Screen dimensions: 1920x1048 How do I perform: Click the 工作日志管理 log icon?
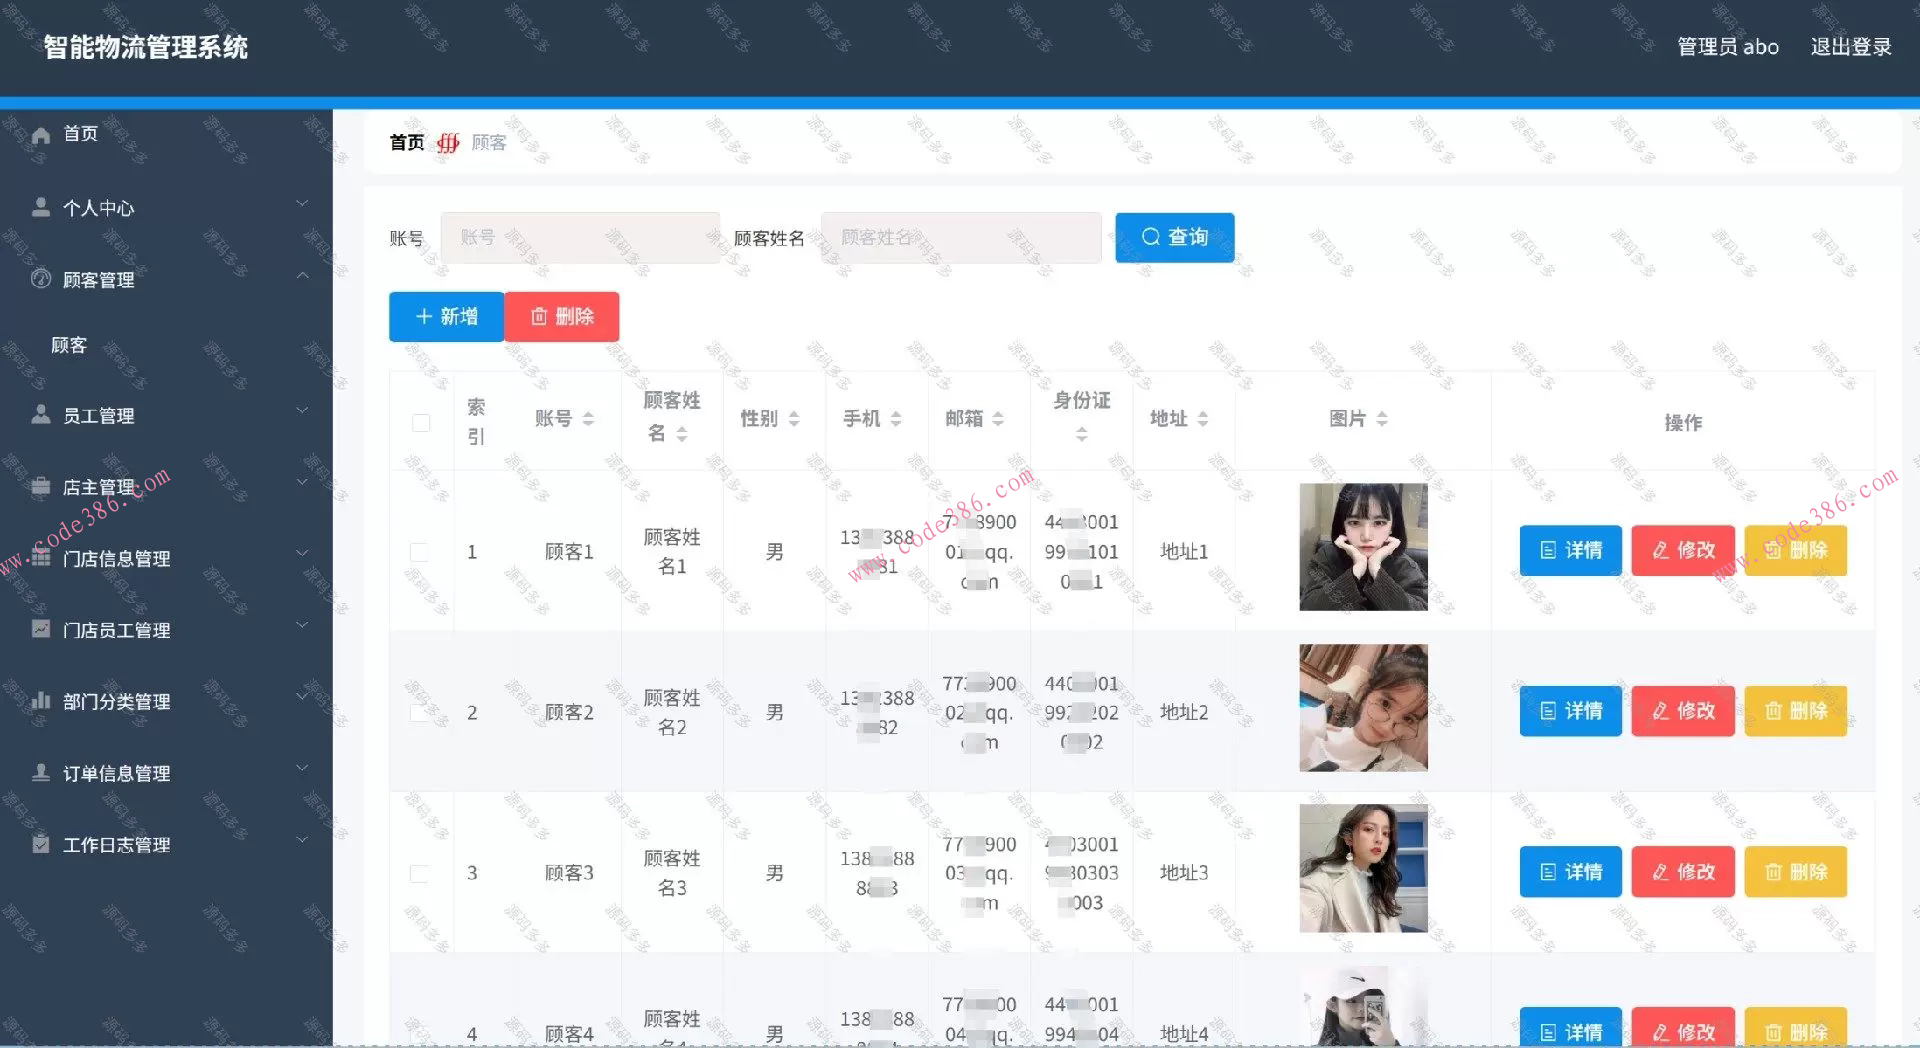pyautogui.click(x=40, y=844)
